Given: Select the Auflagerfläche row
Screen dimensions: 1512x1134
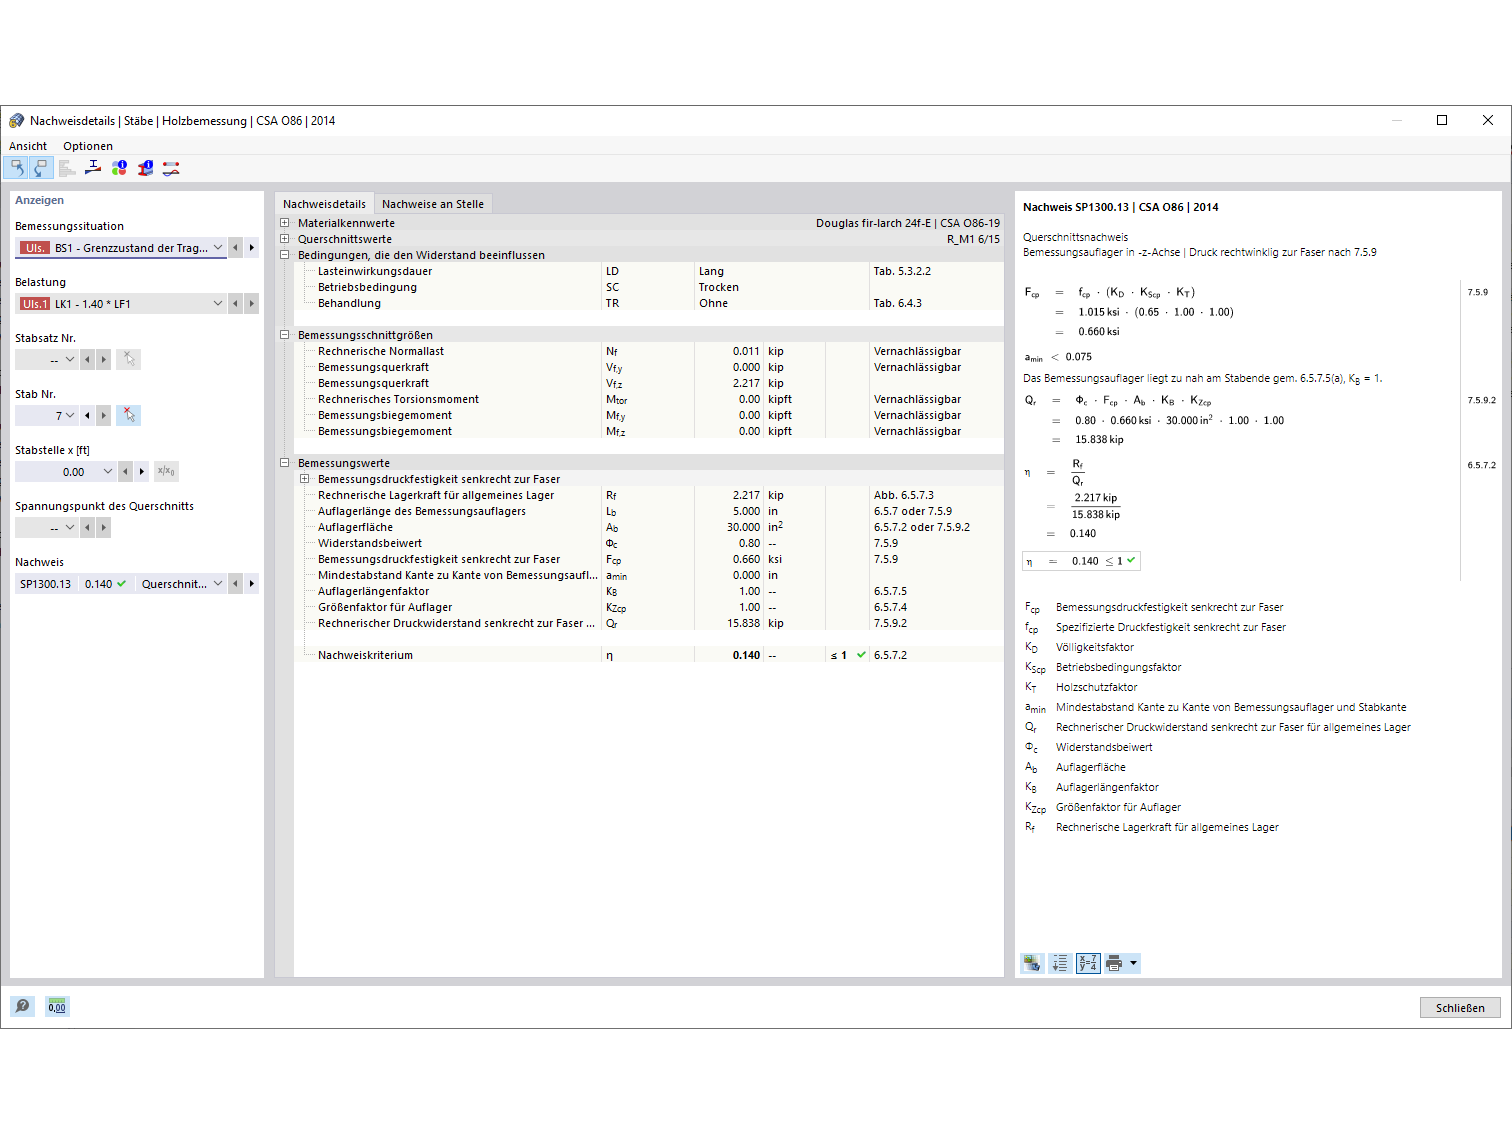Looking at the screenshot, I should (648, 527).
